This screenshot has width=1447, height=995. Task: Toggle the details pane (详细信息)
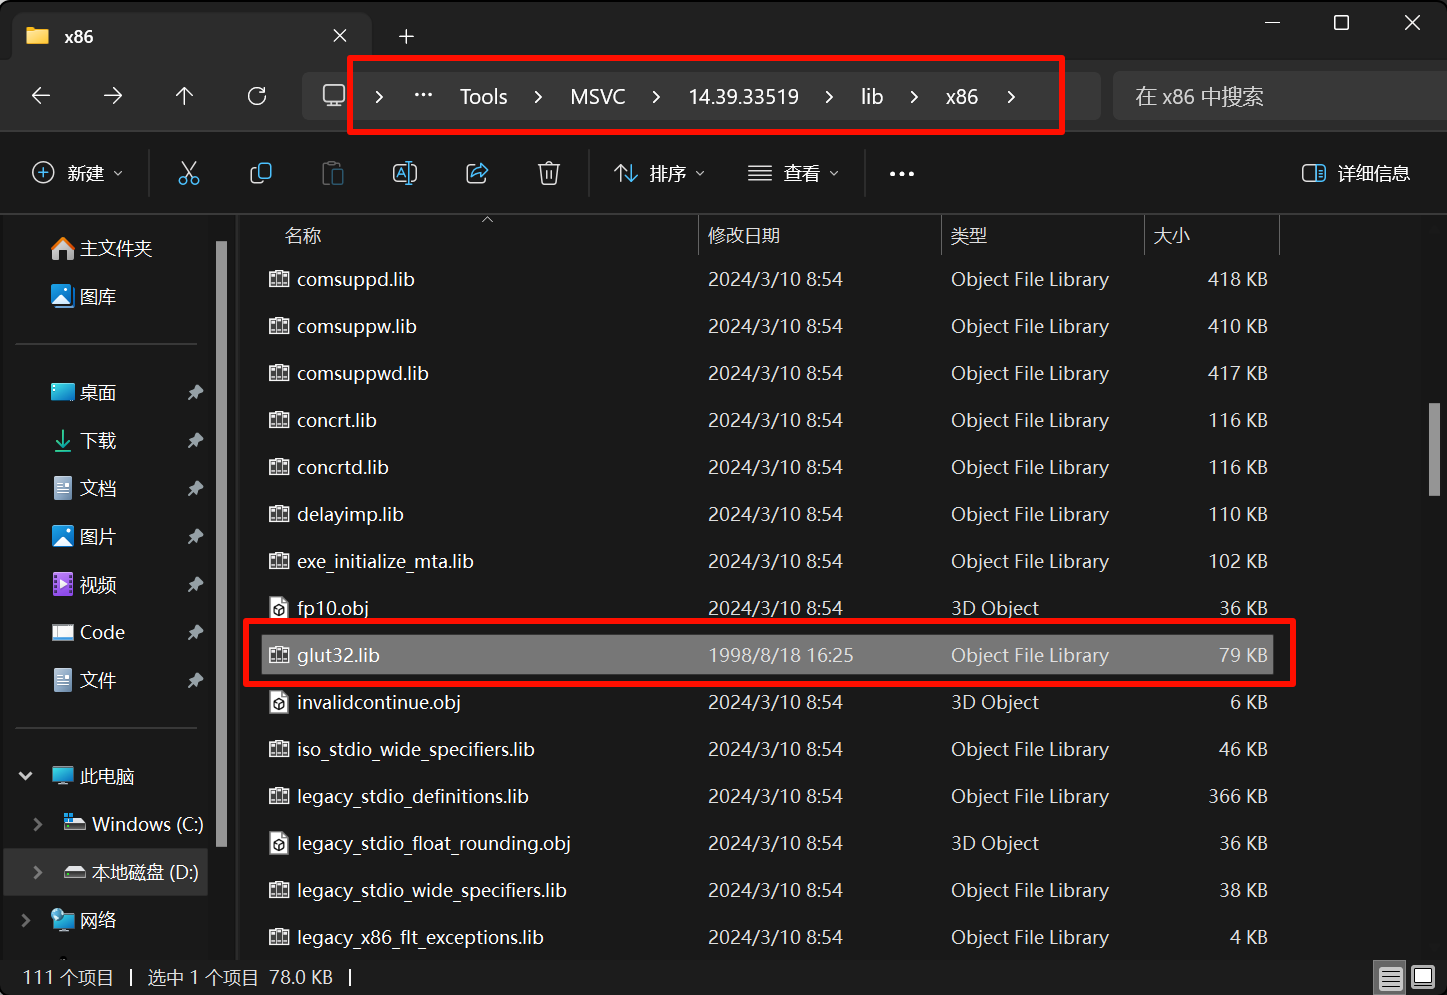click(x=1356, y=173)
